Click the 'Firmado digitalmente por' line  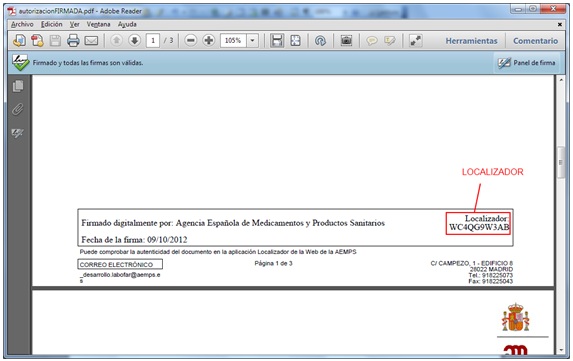pyautogui.click(x=233, y=223)
